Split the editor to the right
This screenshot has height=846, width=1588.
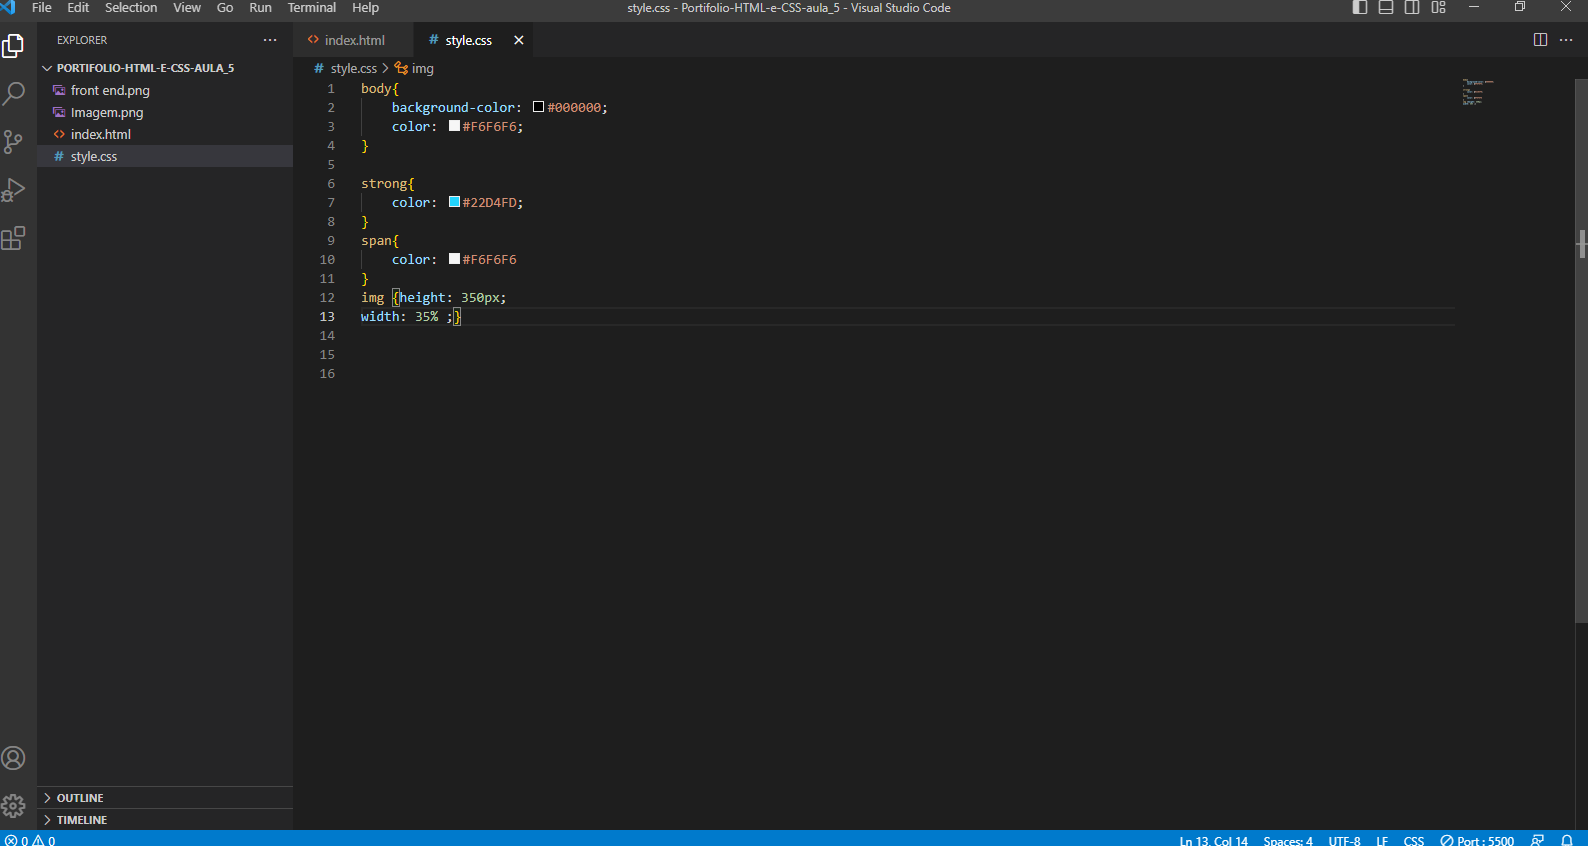click(1540, 40)
